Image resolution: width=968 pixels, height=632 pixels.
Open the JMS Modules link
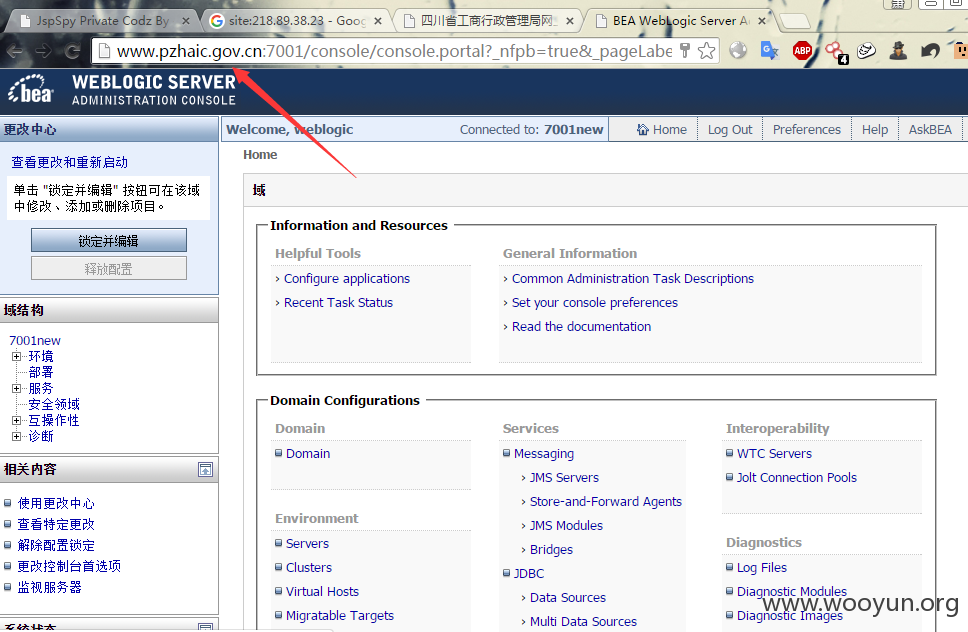[x=566, y=526]
